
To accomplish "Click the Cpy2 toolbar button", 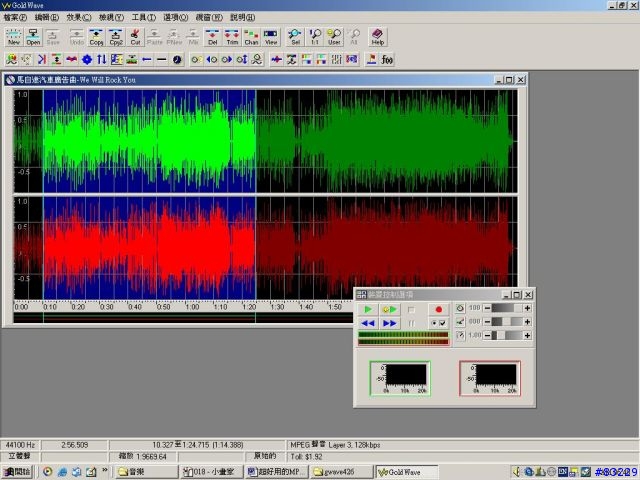I will pos(116,37).
